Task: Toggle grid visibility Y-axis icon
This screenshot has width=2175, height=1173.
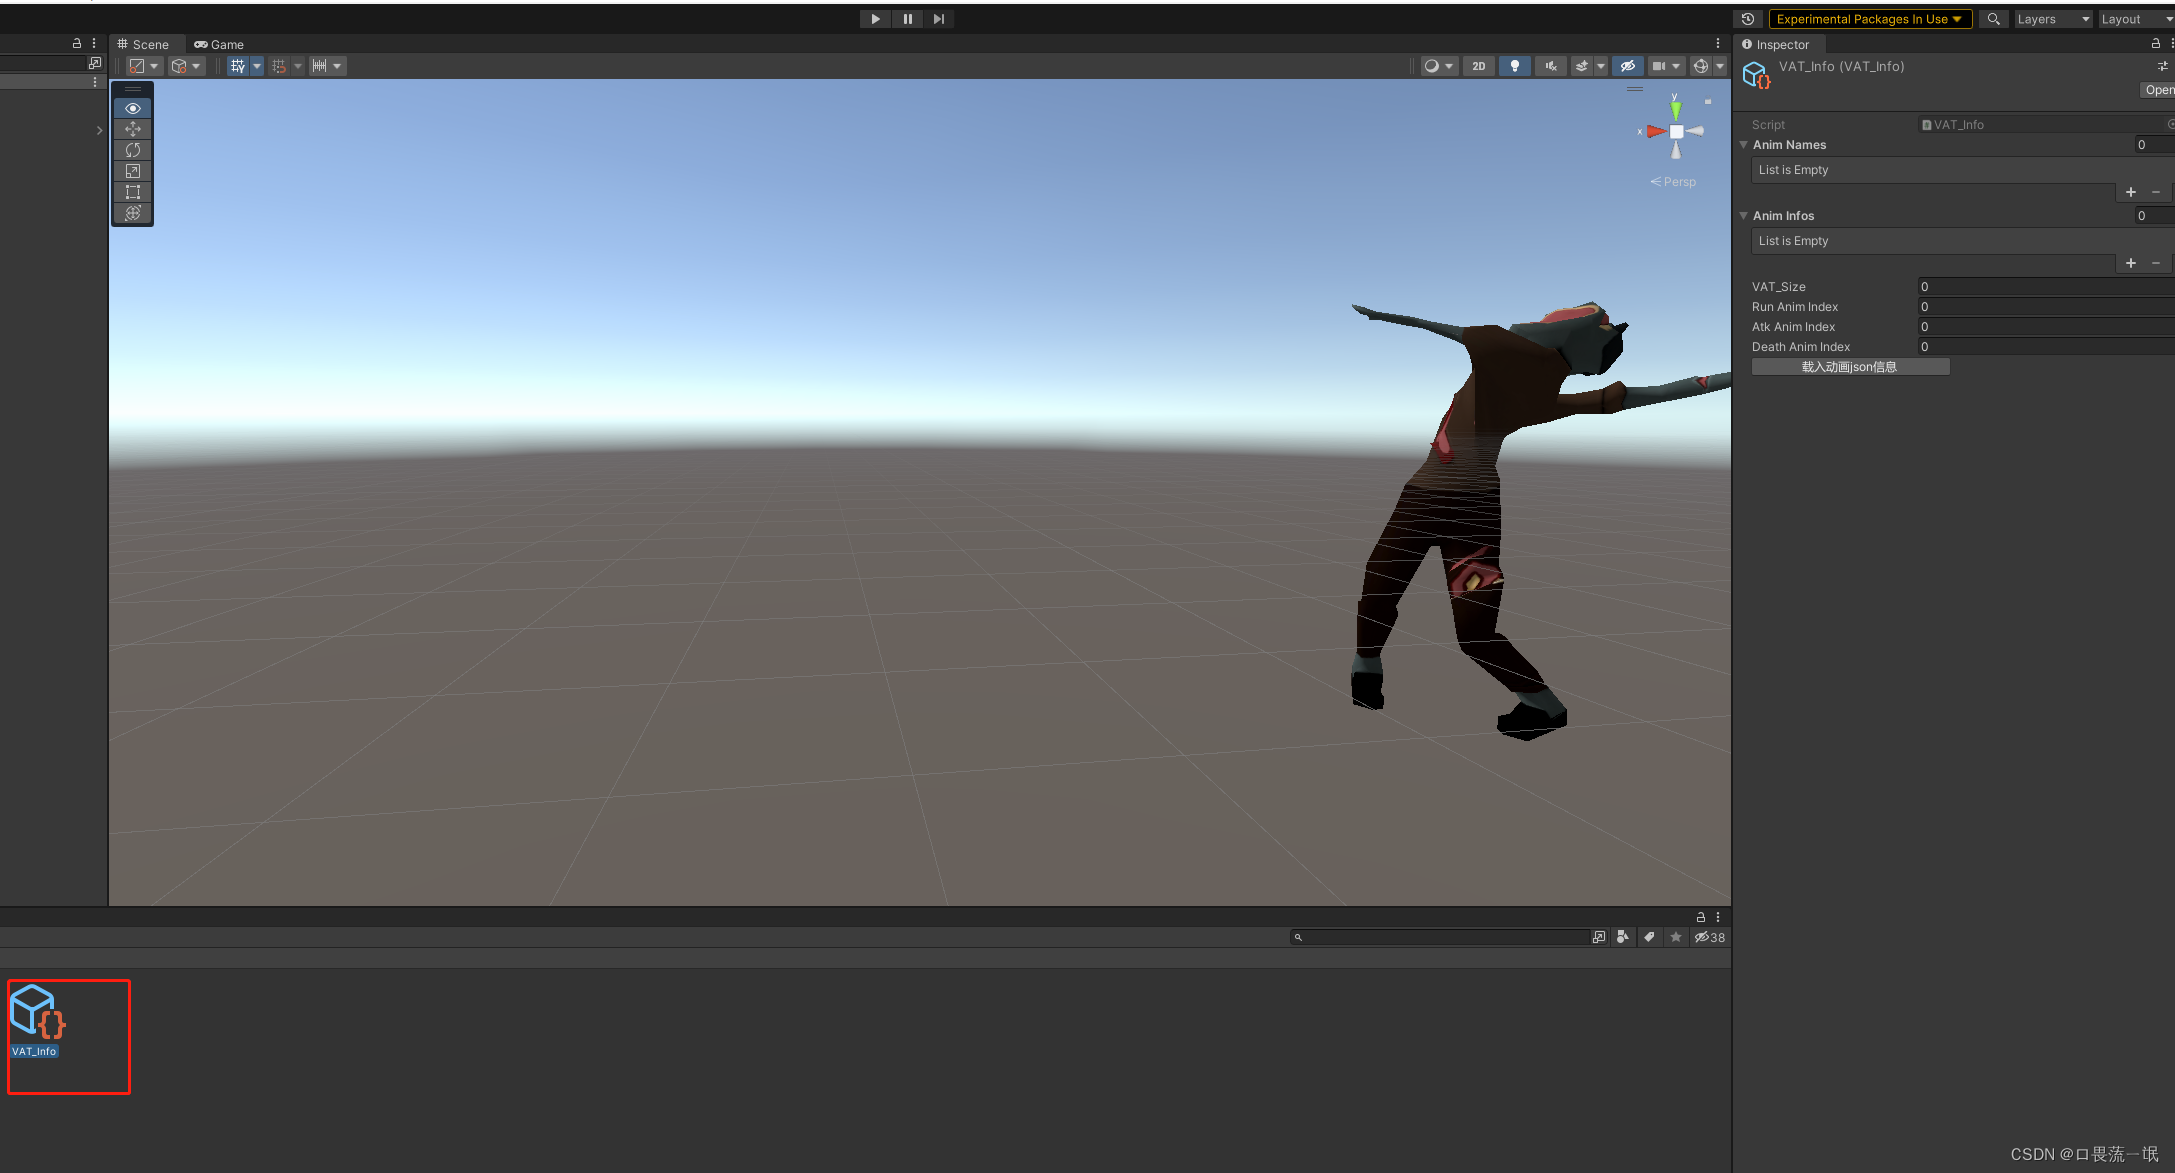Action: coord(238,66)
